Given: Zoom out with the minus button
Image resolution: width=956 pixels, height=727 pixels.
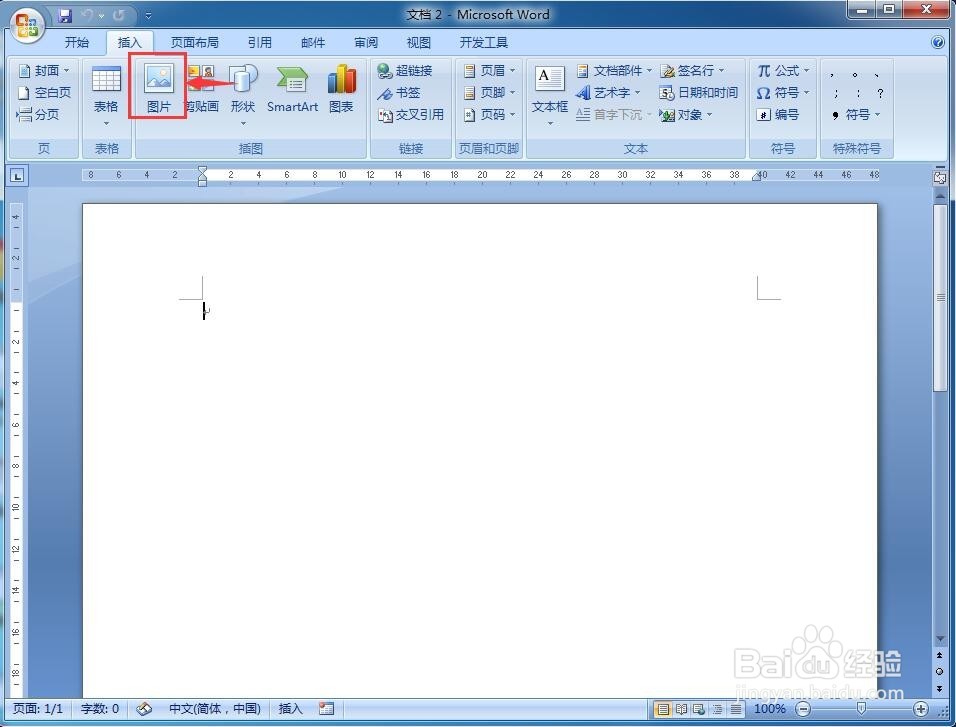Looking at the screenshot, I should 804,709.
